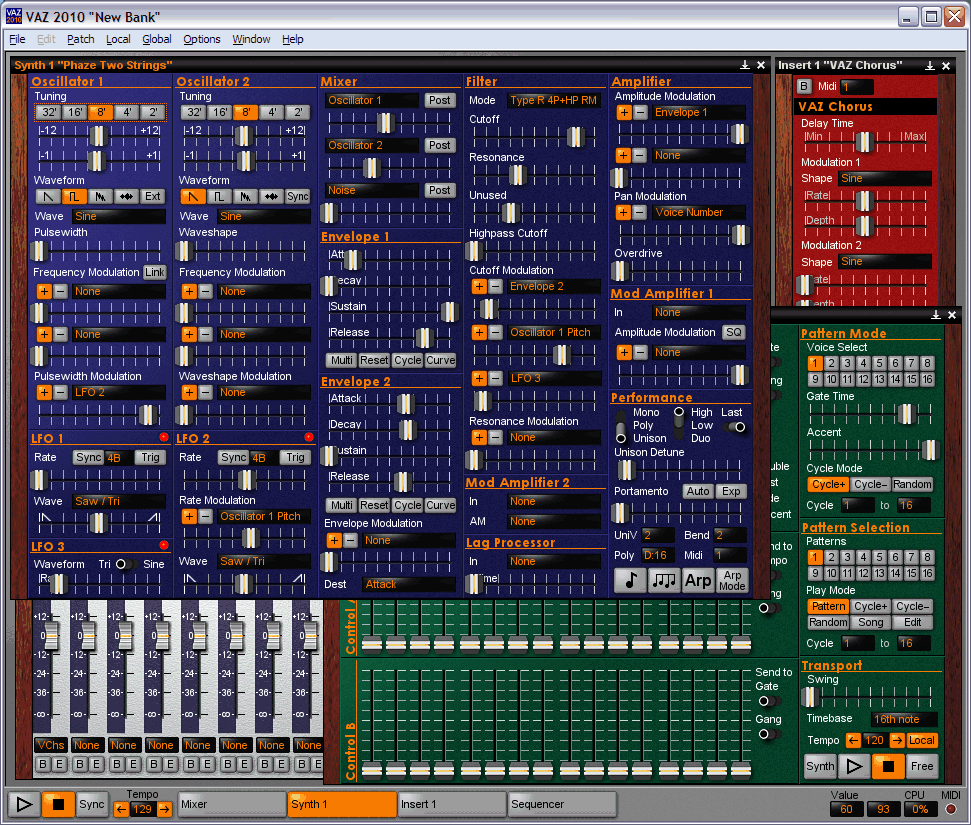Adjust Filter Cutoff slider handle
Image resolution: width=971 pixels, height=825 pixels.
(x=575, y=137)
